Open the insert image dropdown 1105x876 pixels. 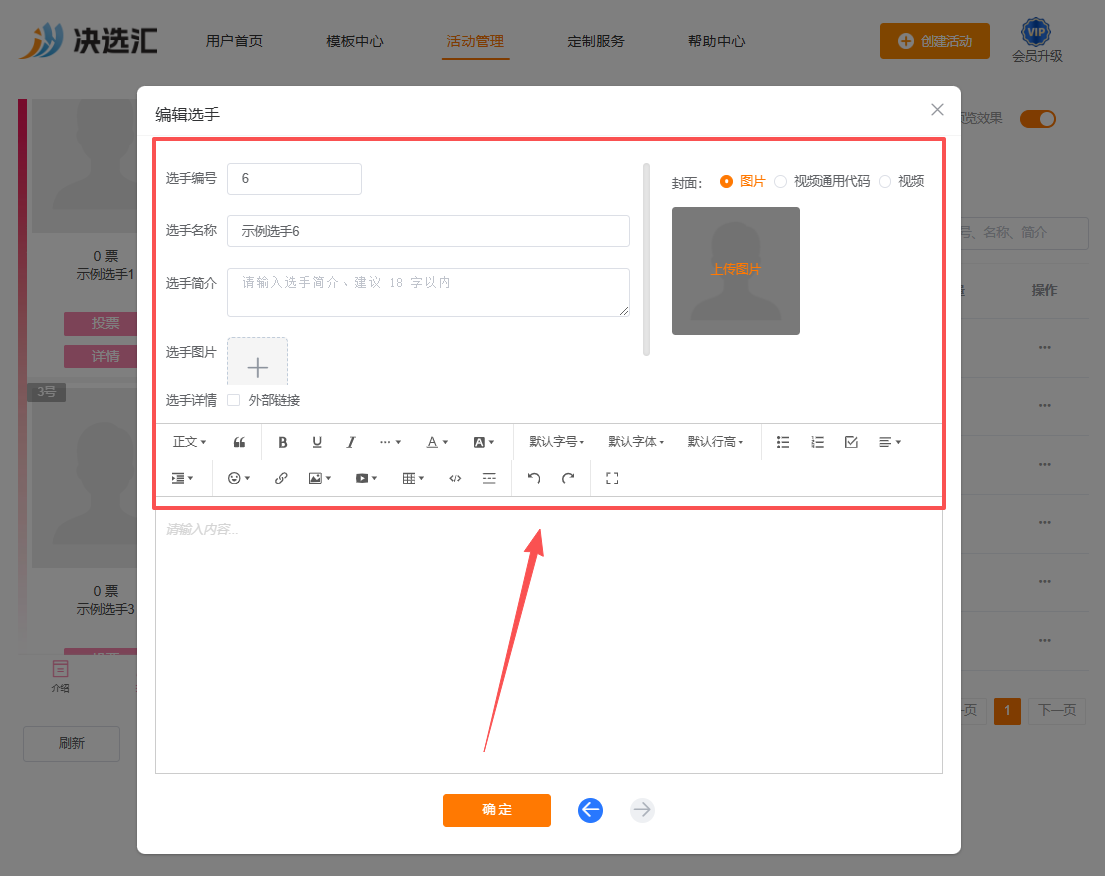pos(319,479)
